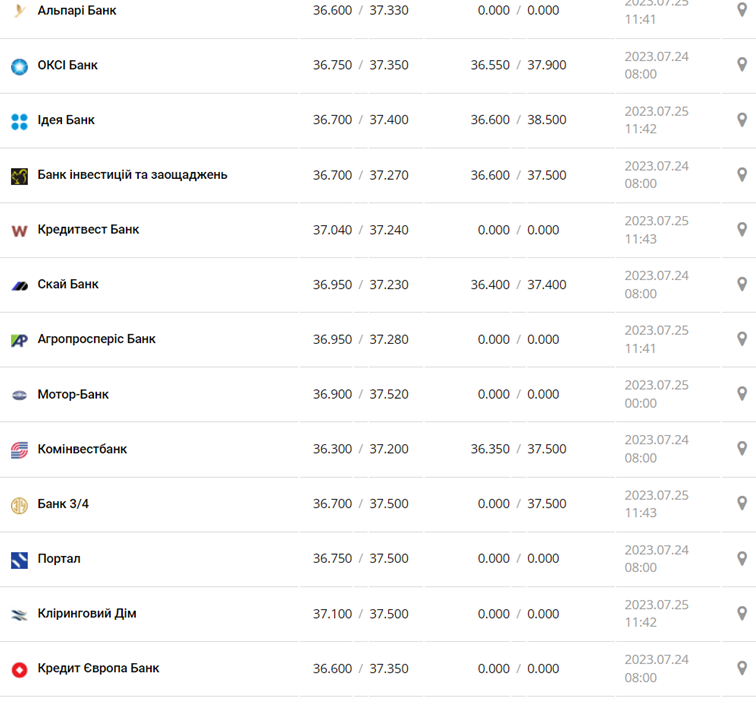This screenshot has height=705, width=756.
Task: Open the Альпарі Банк link
Action: pos(76,10)
